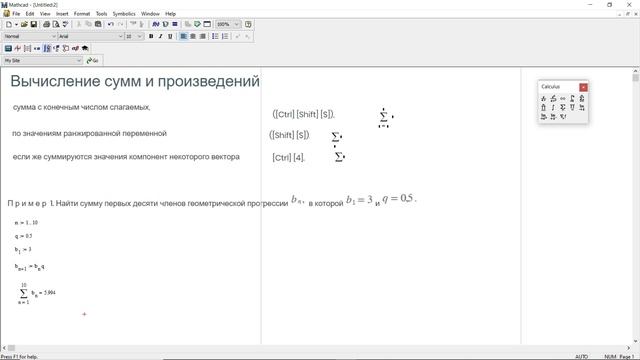The image size is (640, 360).
Task: Open the Calculator toolbar from Math palette
Action: coord(8,48)
